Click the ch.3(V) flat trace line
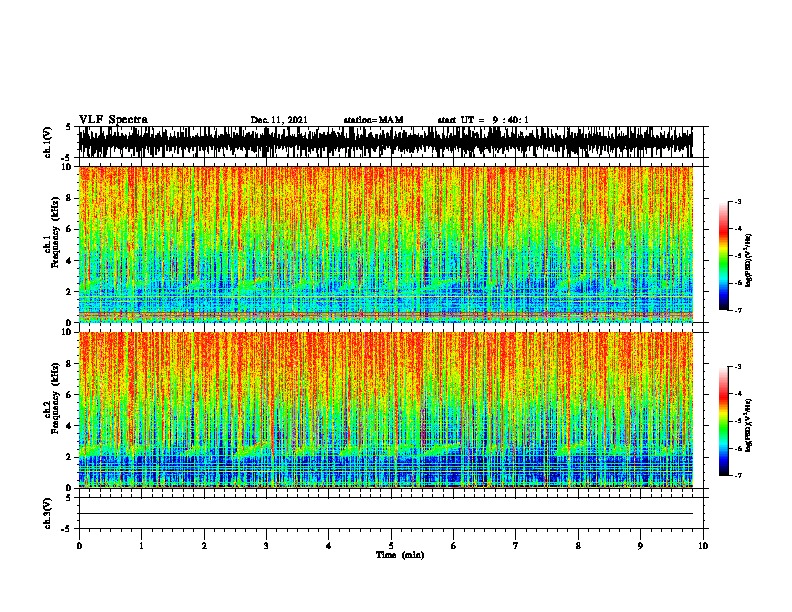 pos(386,514)
